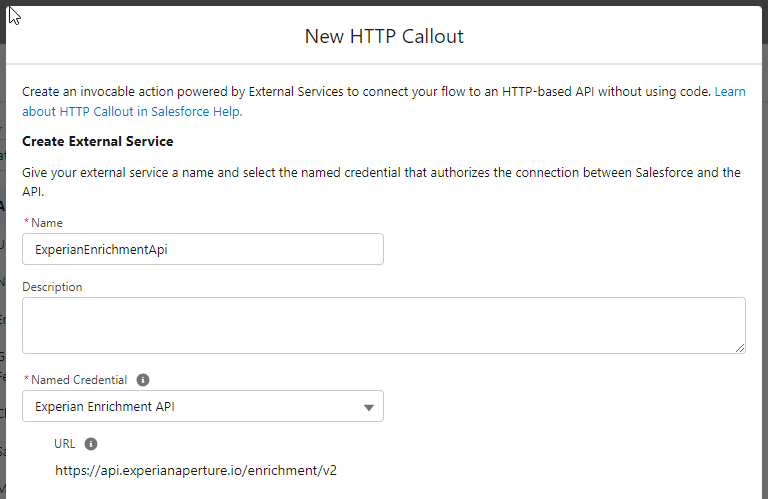Click the red required asterisk beside Name

pyautogui.click(x=26, y=222)
